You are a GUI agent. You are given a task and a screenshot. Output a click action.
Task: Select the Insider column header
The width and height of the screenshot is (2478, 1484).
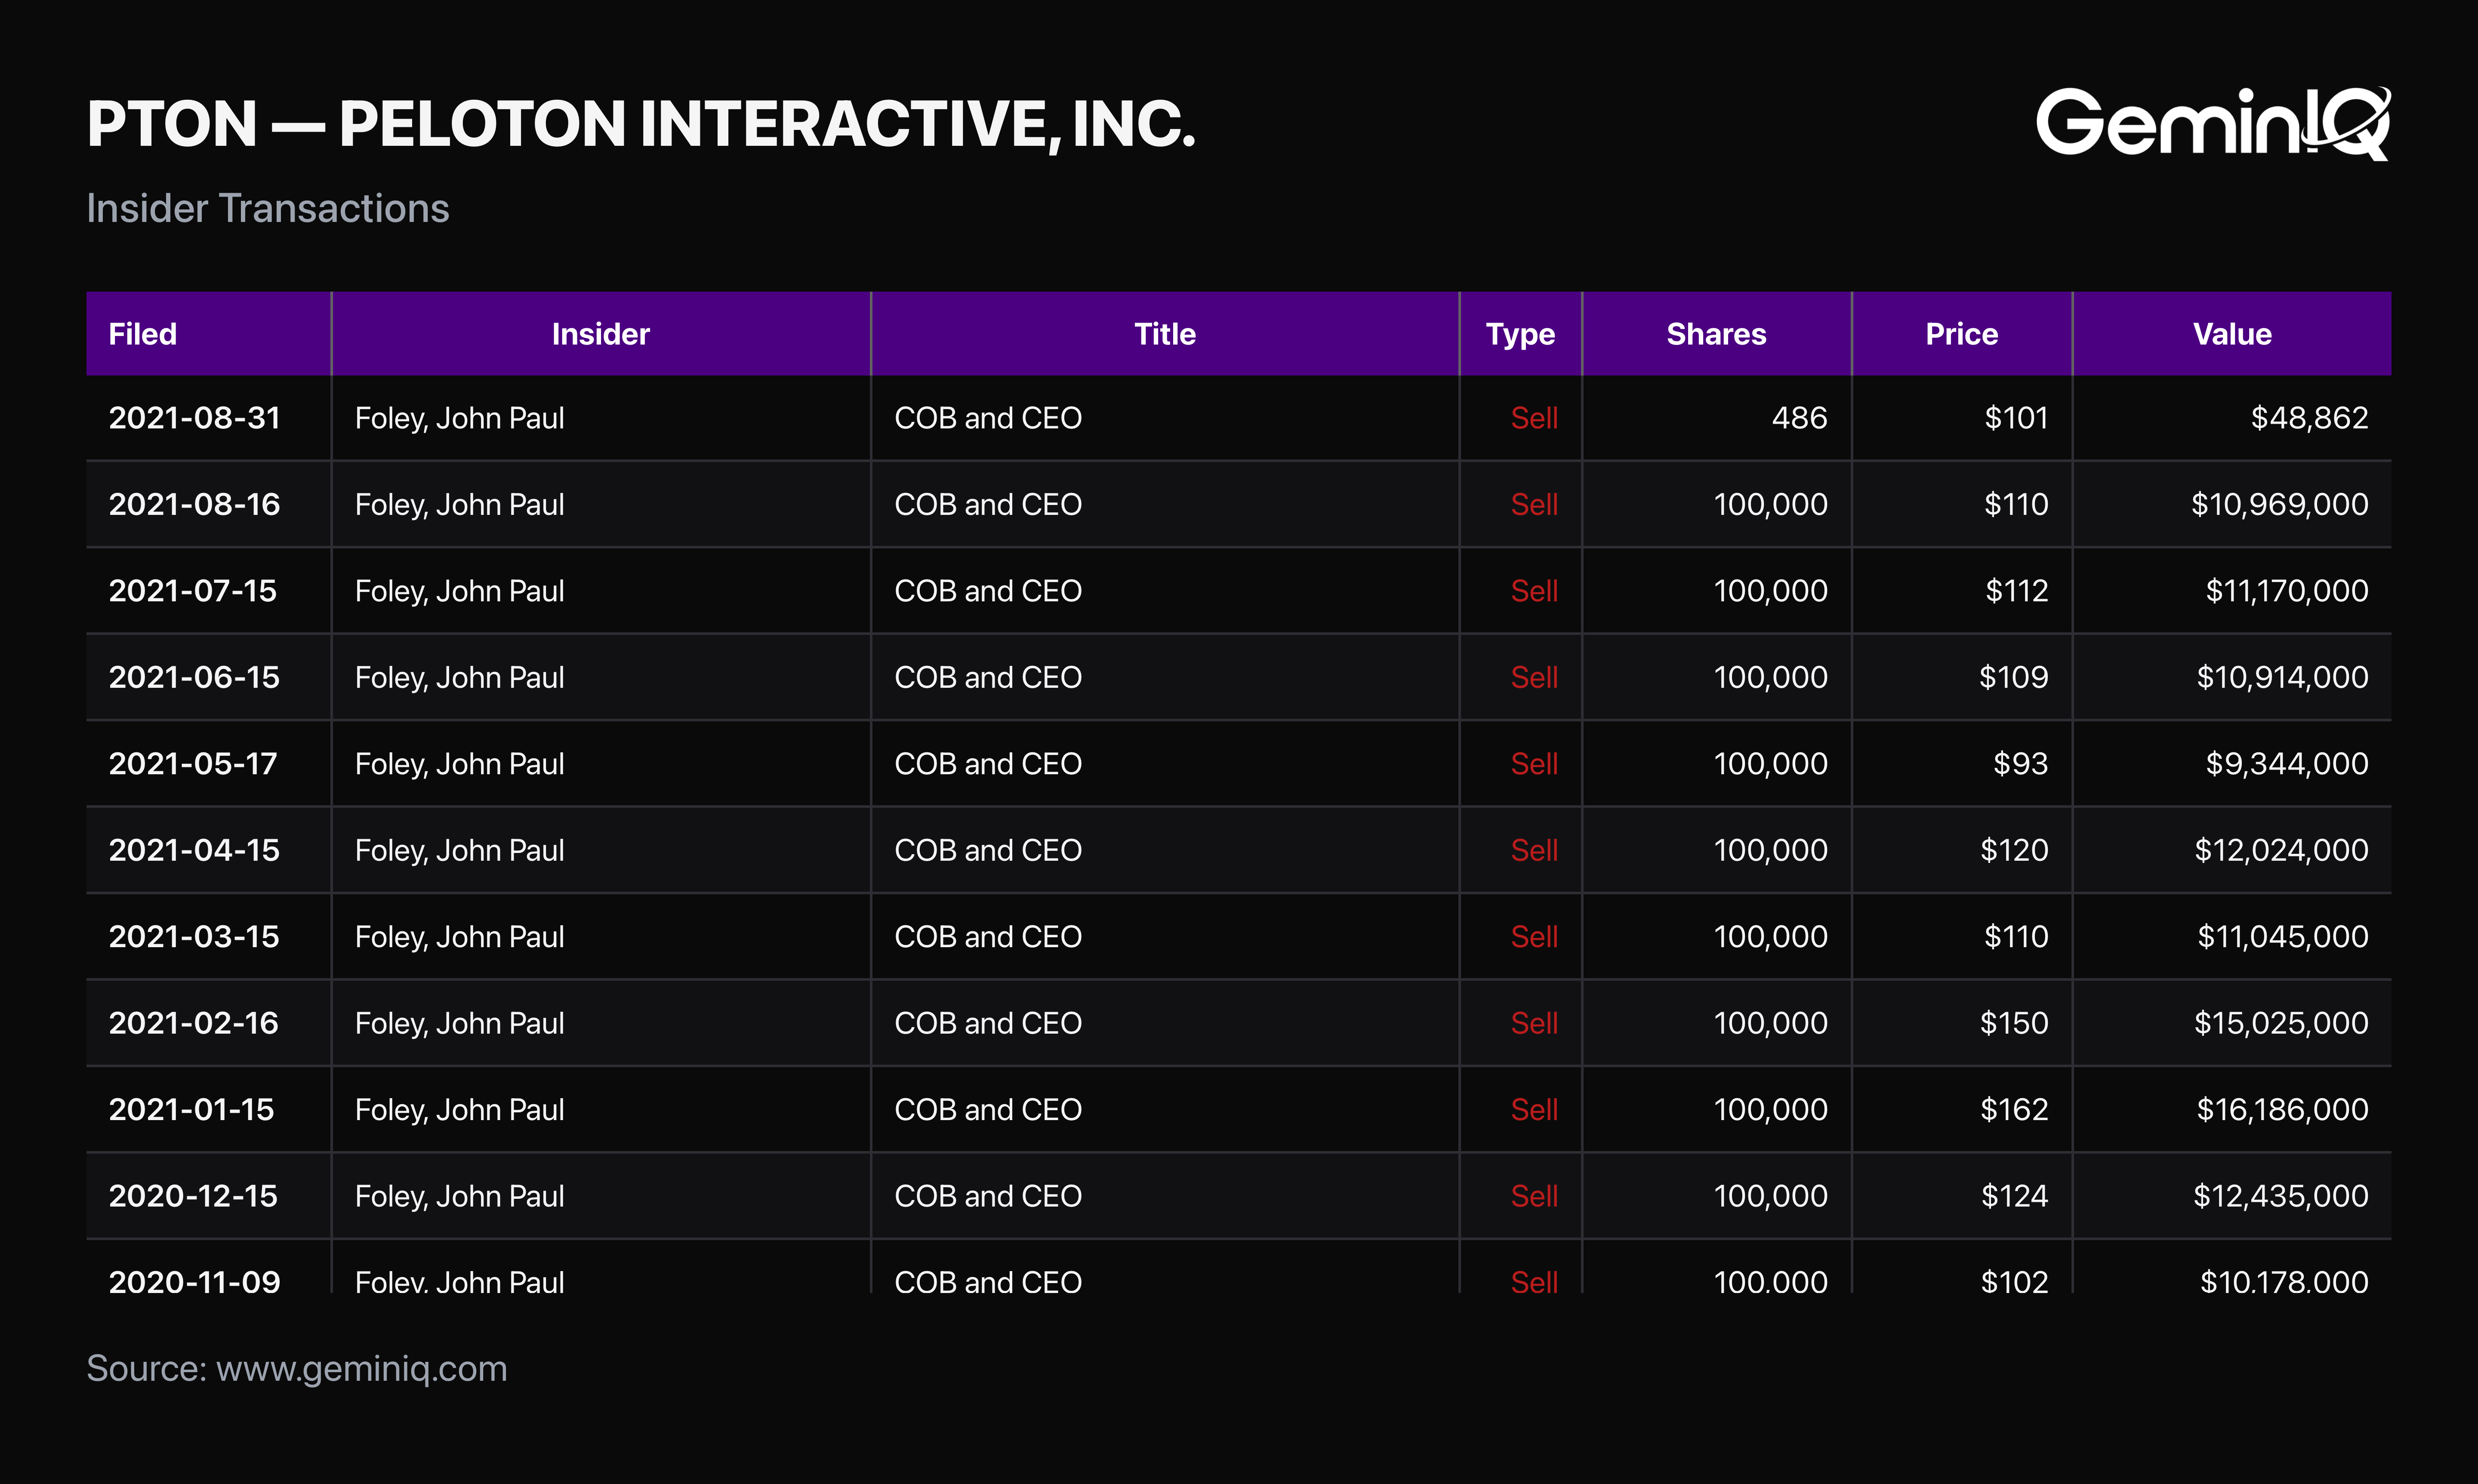click(x=600, y=334)
